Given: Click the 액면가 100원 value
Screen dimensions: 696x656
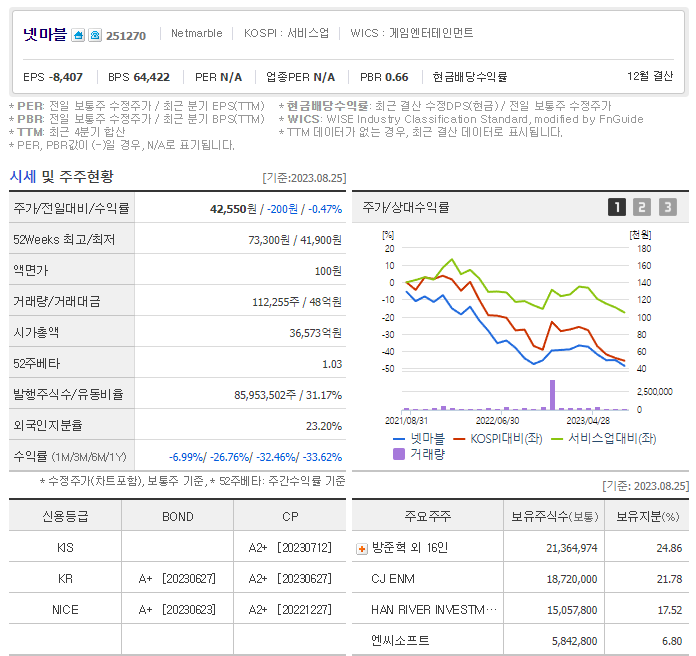Looking at the screenshot, I should (x=328, y=271).
